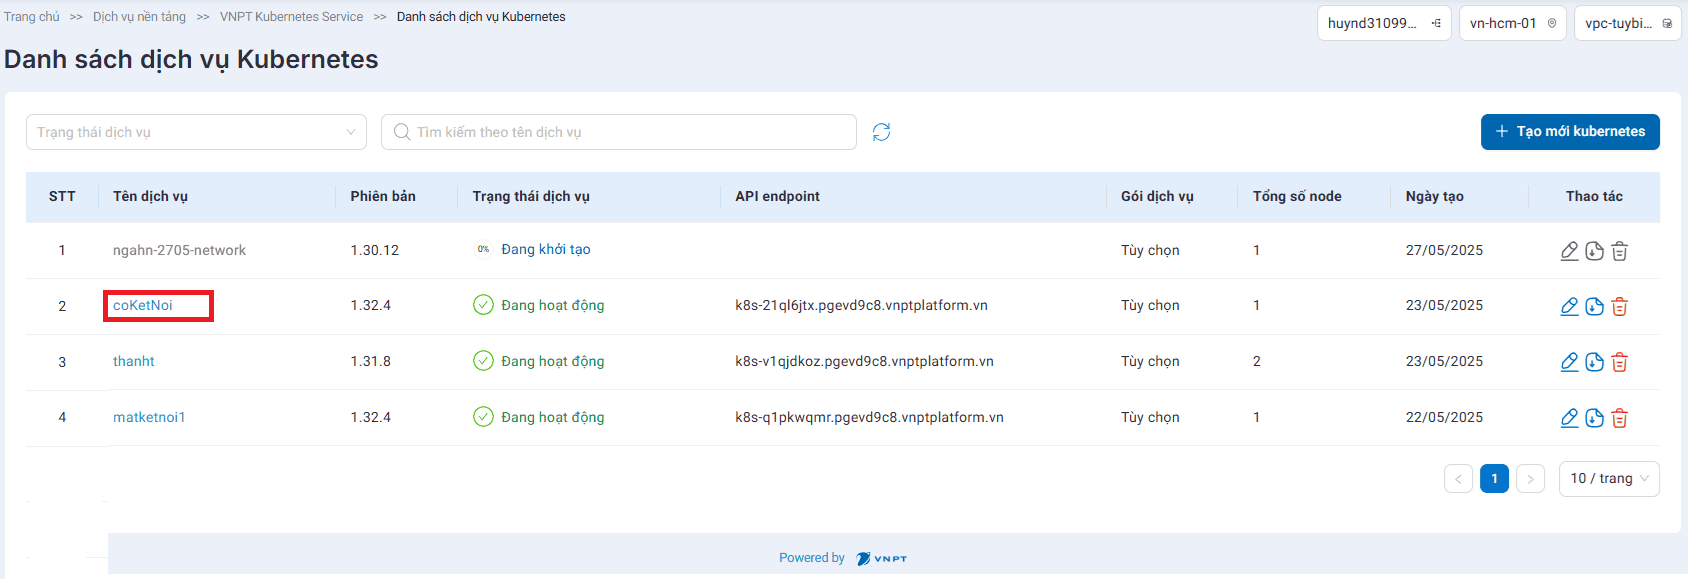Open the 10 / trang page size dropdown
Screen dimensions: 1688x579
[1608, 479]
